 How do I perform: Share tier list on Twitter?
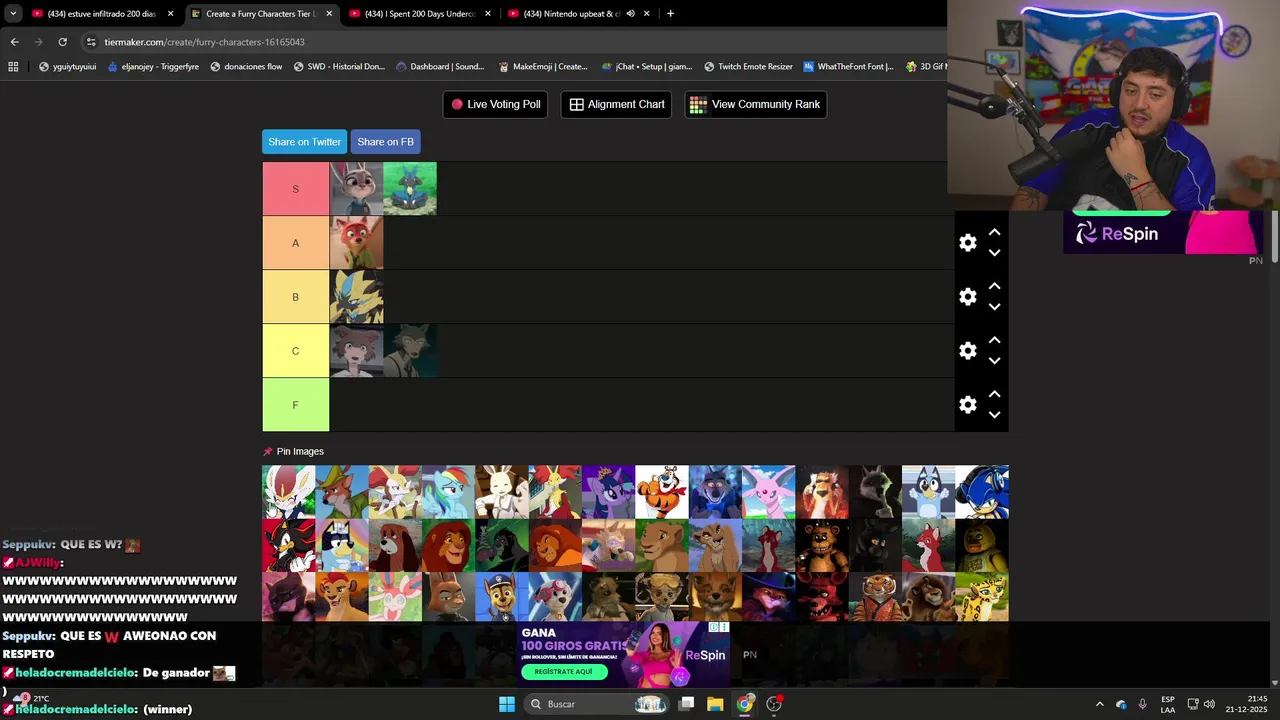pyautogui.click(x=304, y=142)
